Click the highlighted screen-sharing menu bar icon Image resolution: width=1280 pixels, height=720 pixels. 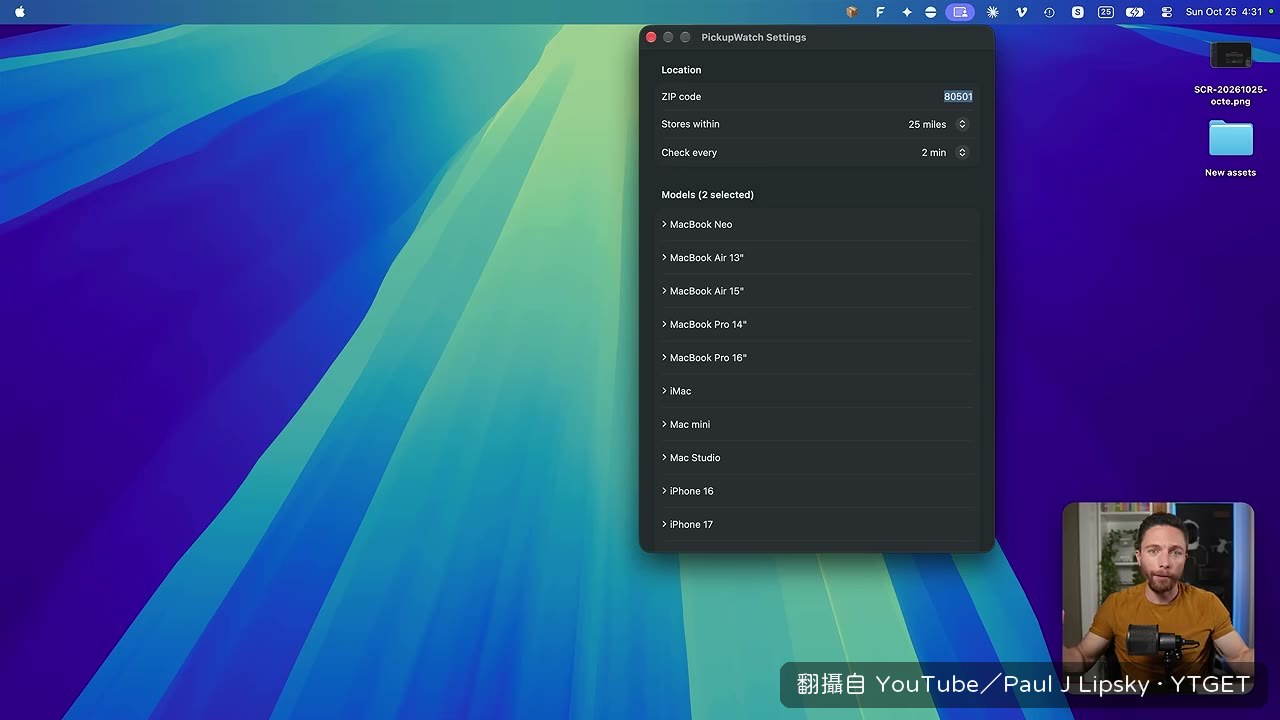click(960, 12)
